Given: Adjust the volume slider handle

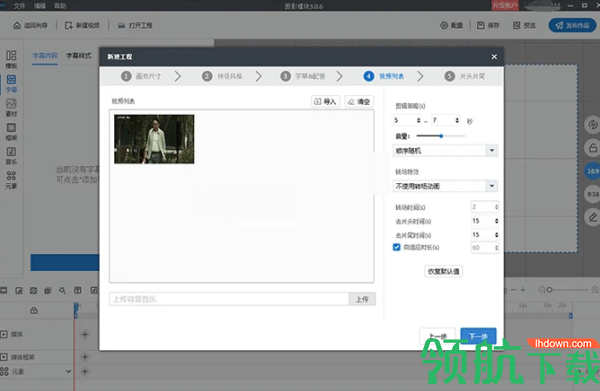Looking at the screenshot, I should pos(441,136).
